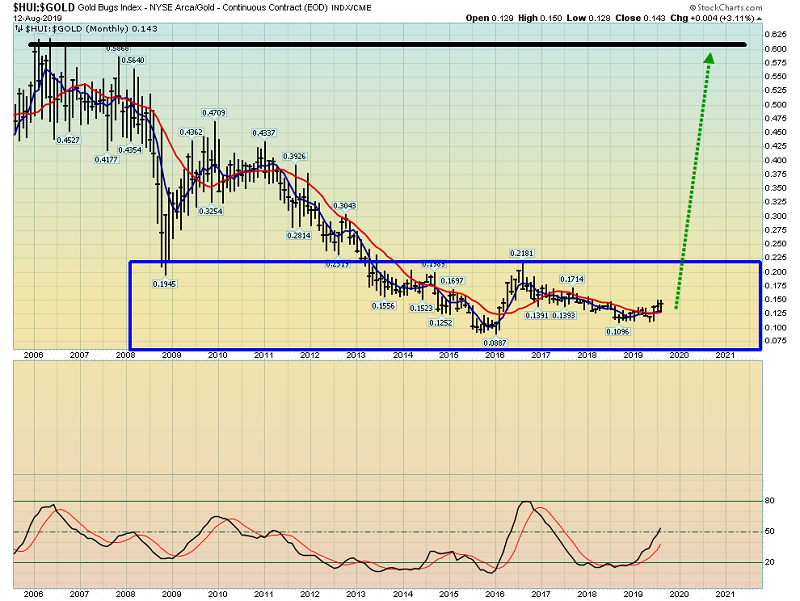Click the 0.4709 price peak label

click(x=215, y=112)
